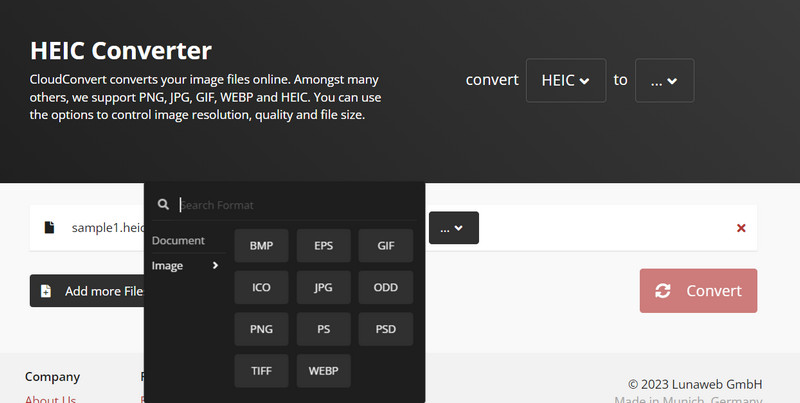Click the Add more Files icon
800x403 pixels.
coord(46,291)
